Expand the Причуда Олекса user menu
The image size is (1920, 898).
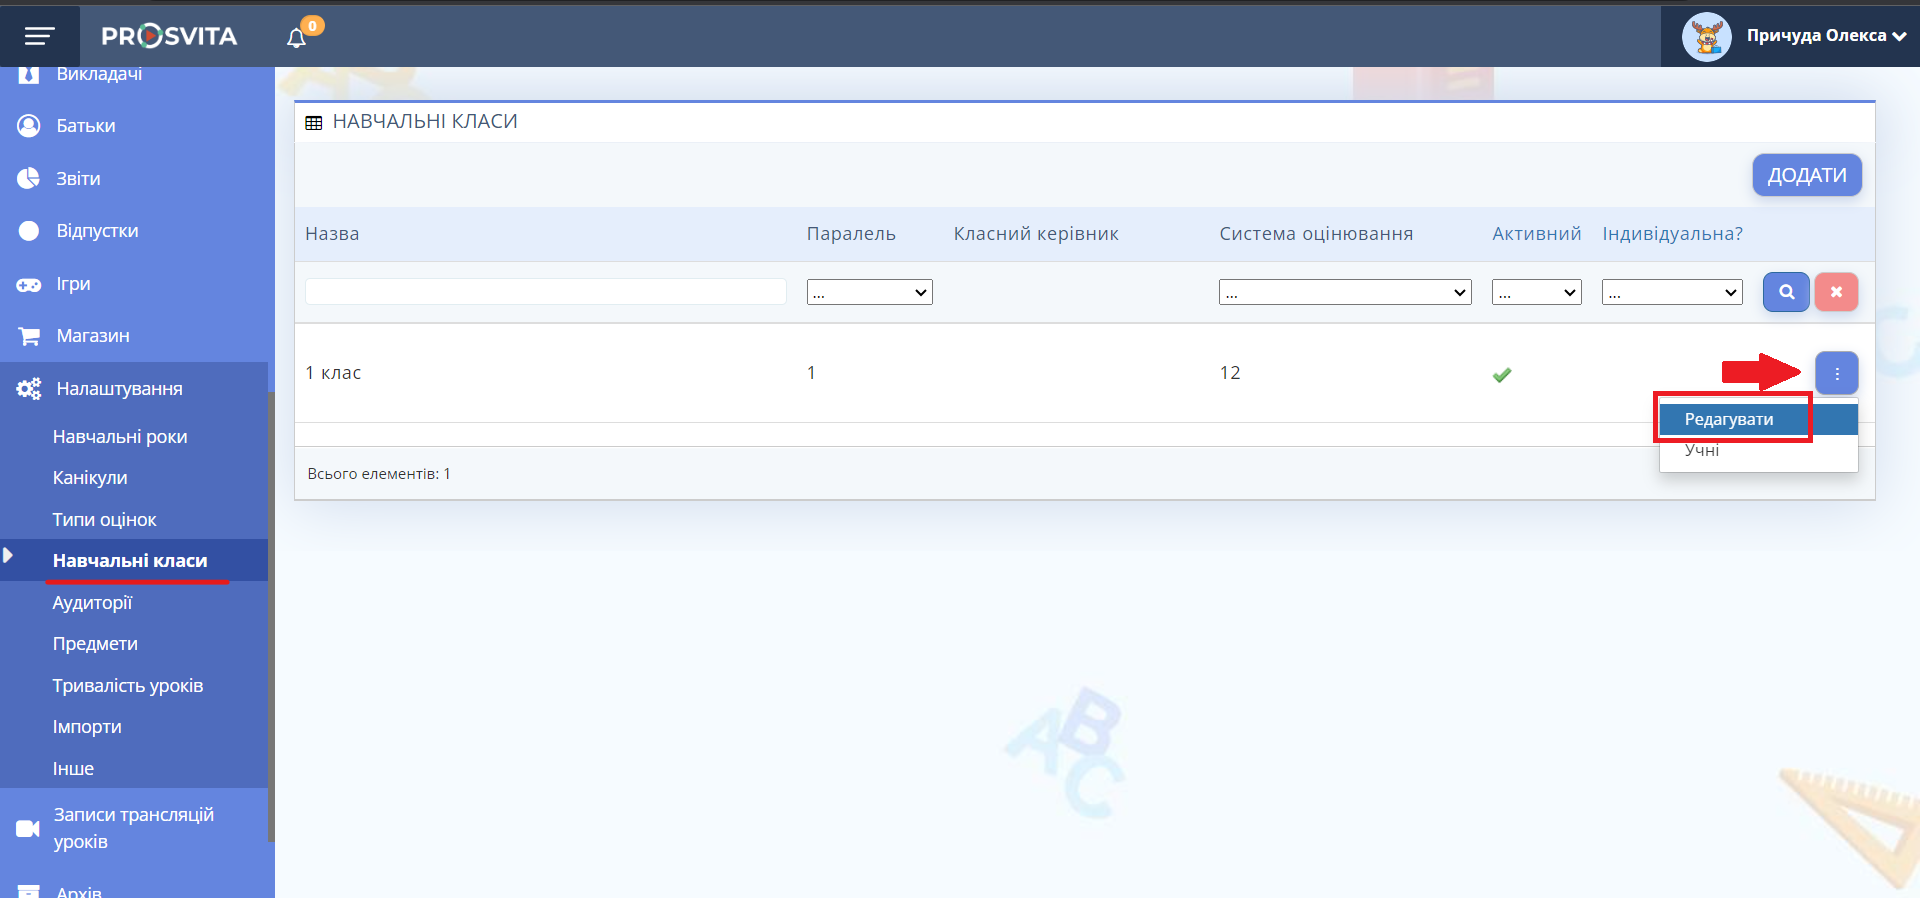coord(1825,36)
